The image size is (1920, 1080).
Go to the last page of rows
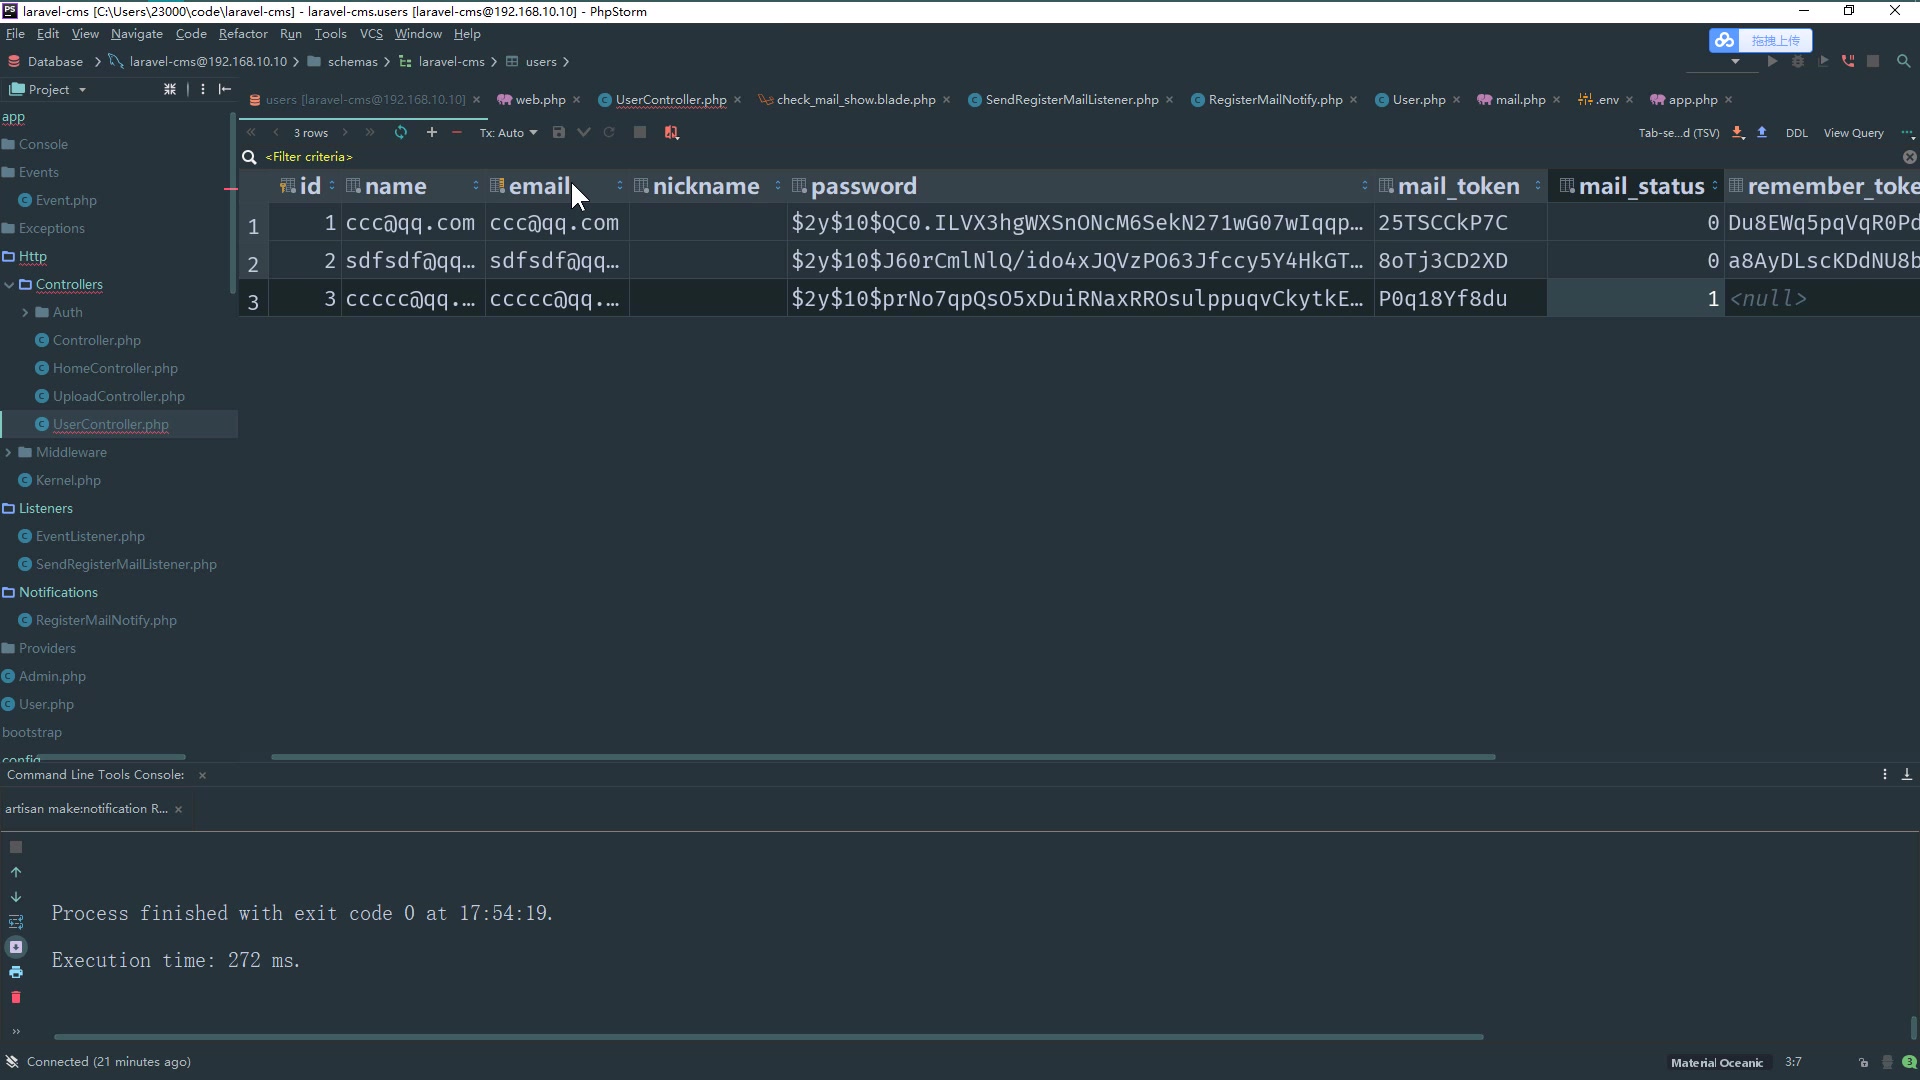pyautogui.click(x=370, y=132)
